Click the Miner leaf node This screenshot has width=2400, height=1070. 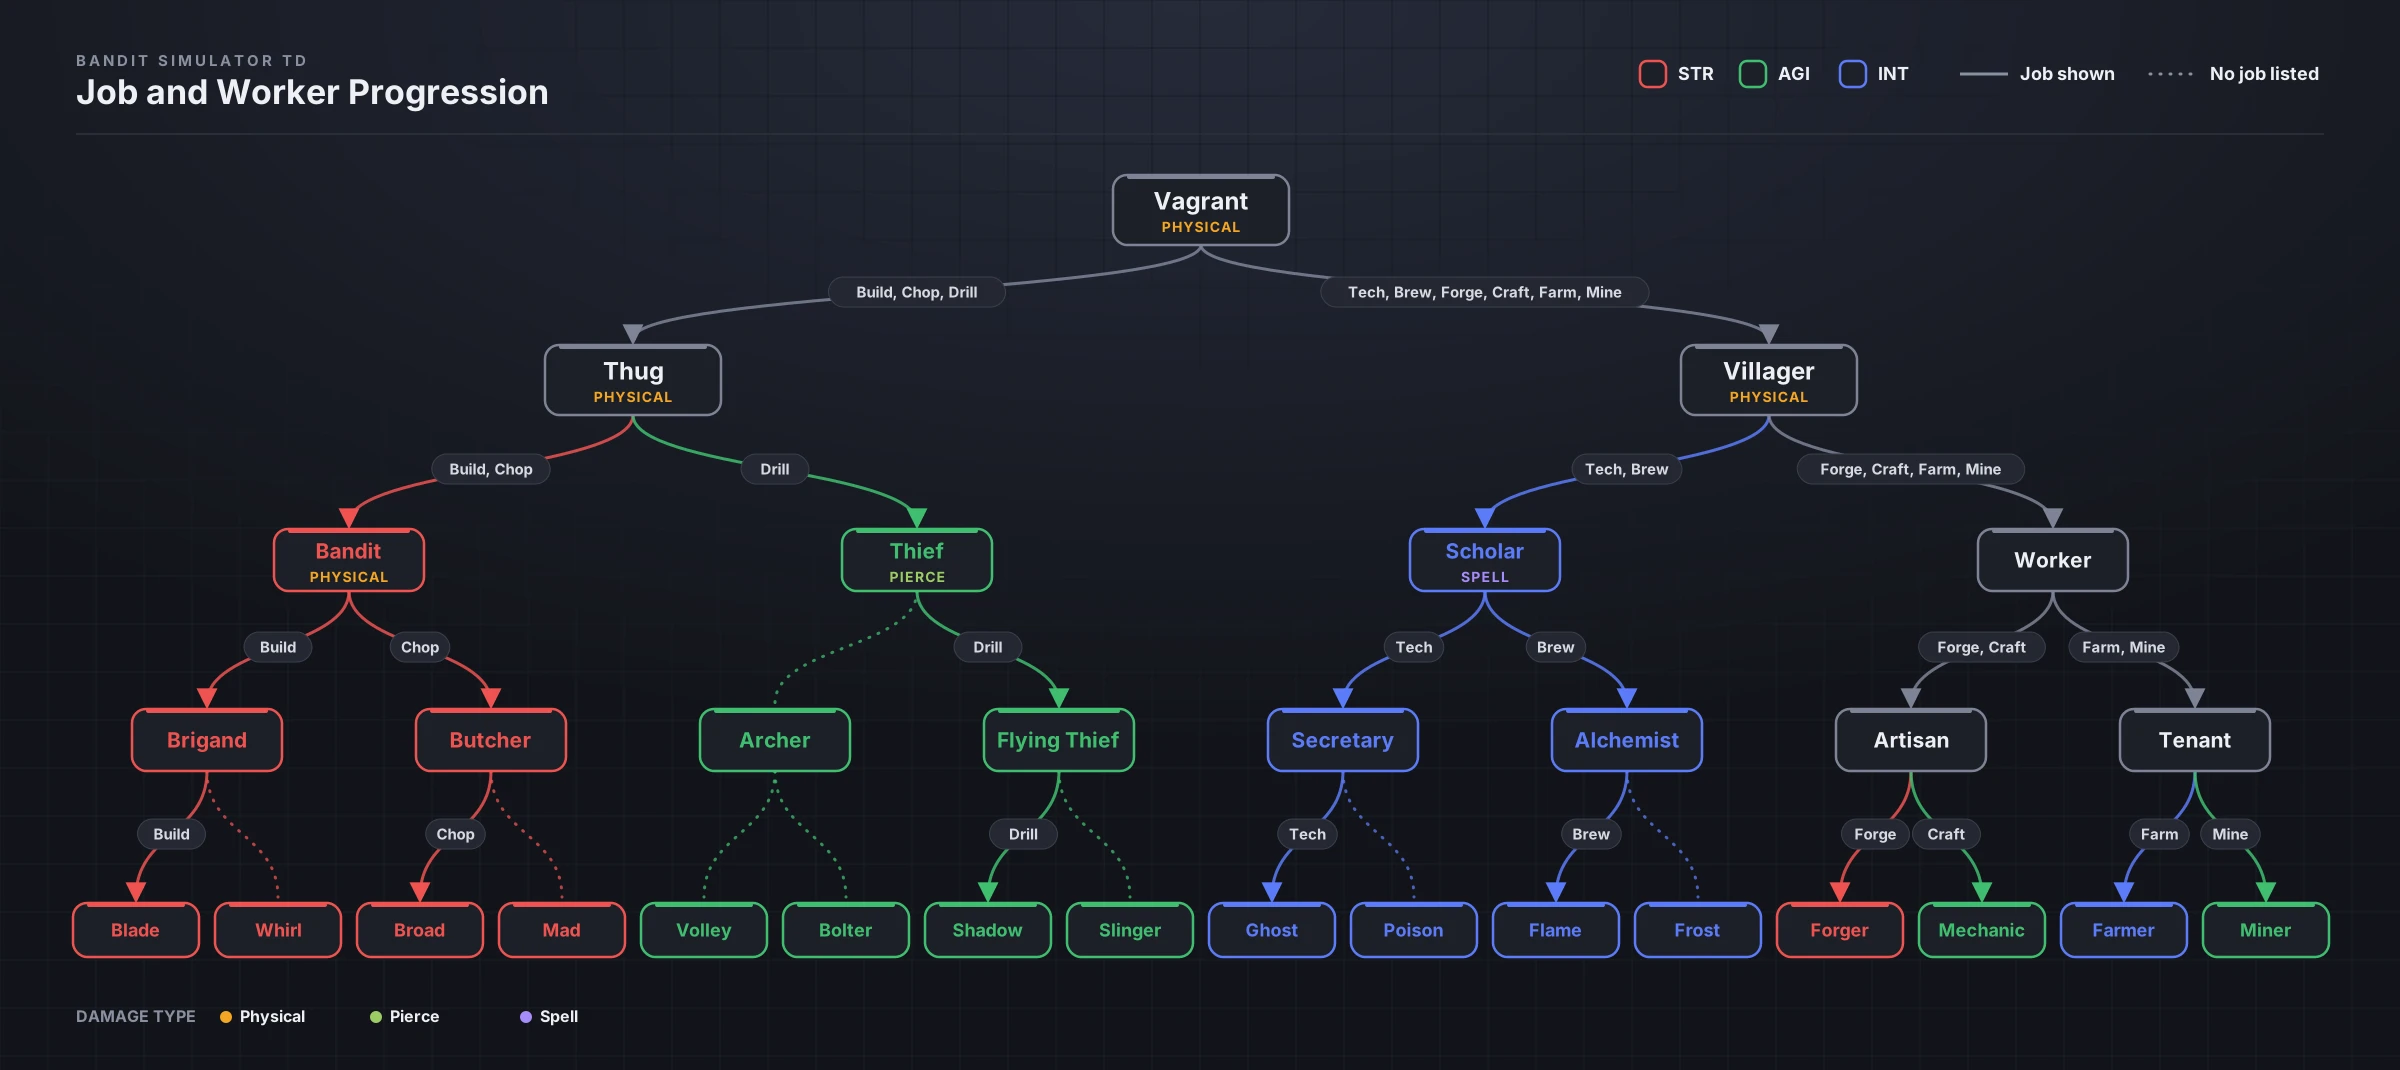coord(2266,930)
